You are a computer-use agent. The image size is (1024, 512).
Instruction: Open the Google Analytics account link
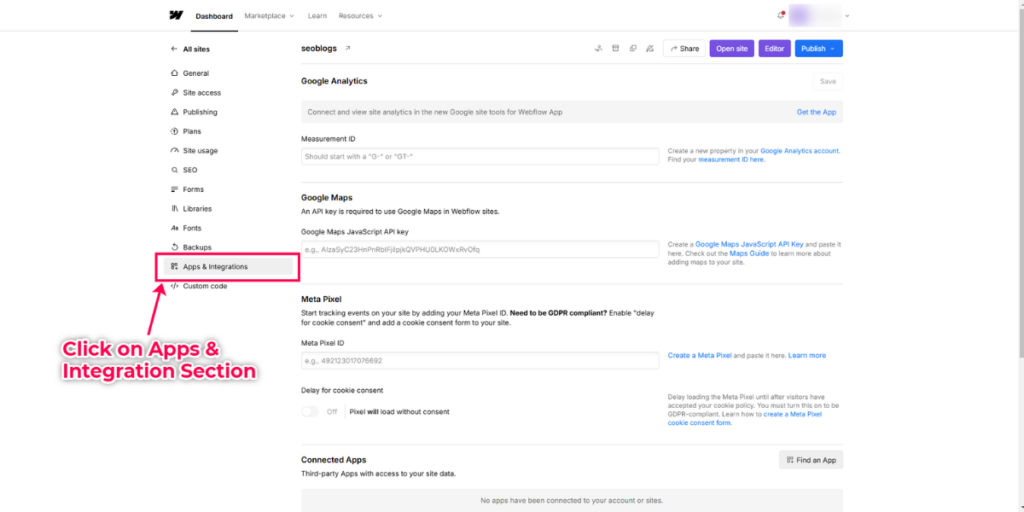[799, 151]
